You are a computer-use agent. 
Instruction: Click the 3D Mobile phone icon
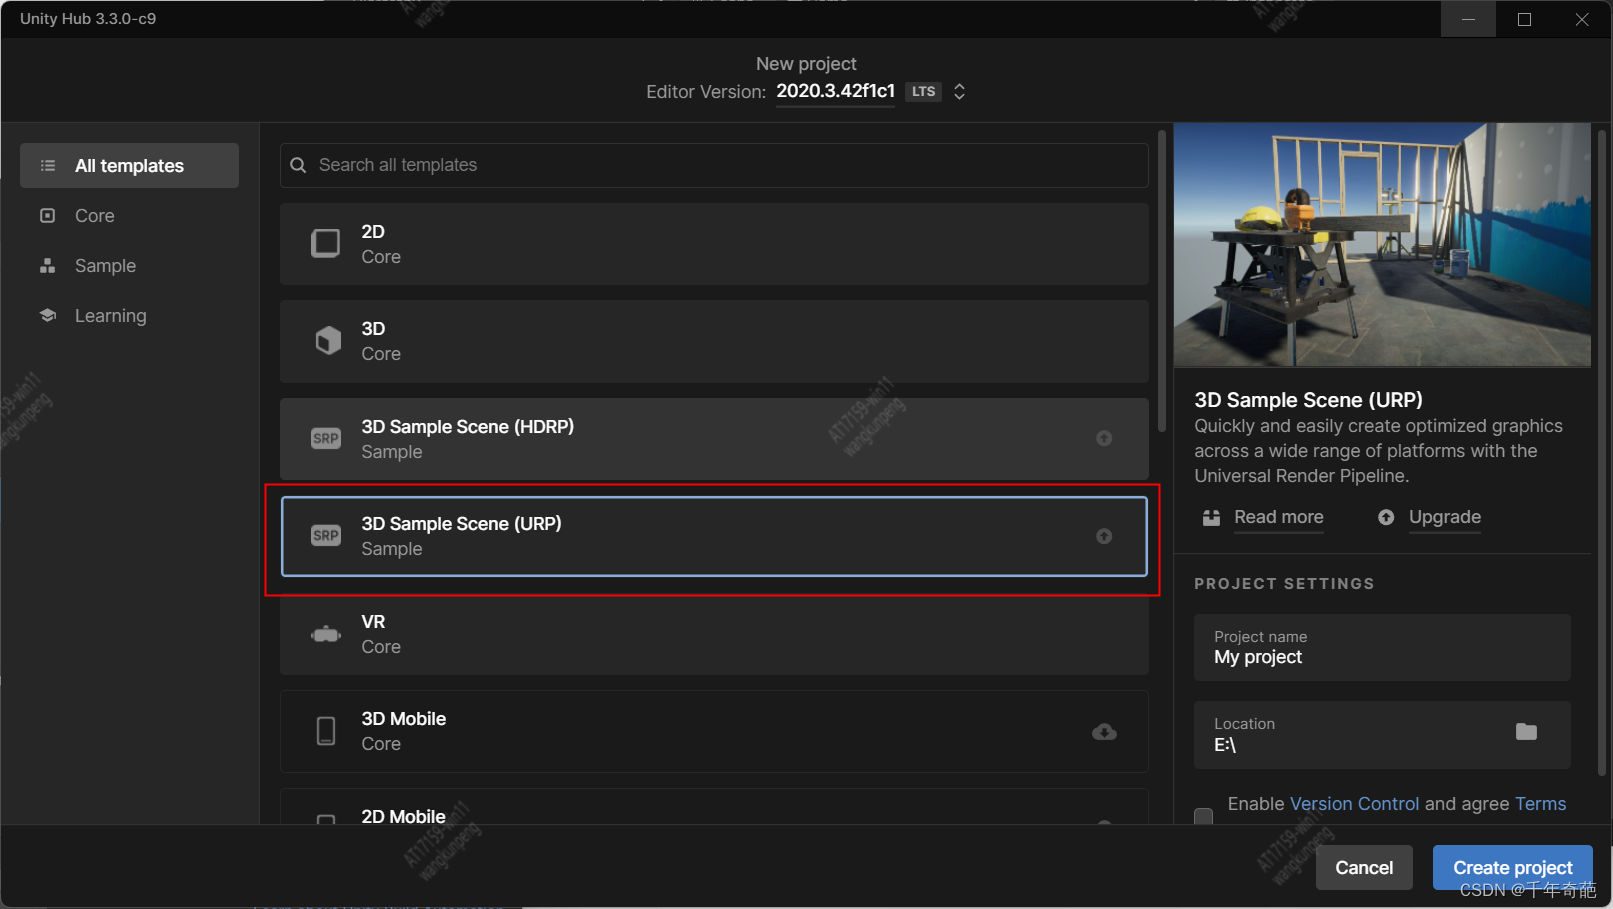coord(326,731)
